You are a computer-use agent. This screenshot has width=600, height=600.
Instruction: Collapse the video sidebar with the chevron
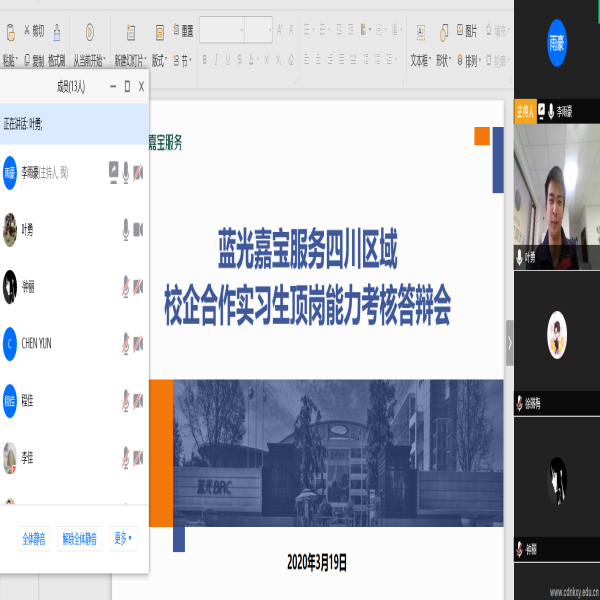coord(509,343)
